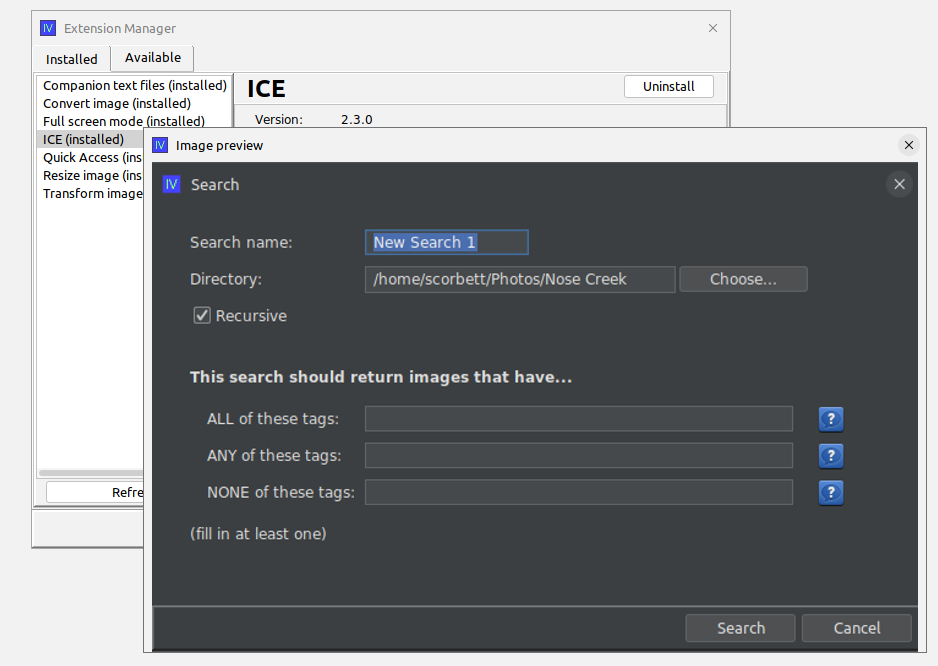Click the help icon beside ALL of these tags
The height and width of the screenshot is (666, 938).
pos(831,419)
